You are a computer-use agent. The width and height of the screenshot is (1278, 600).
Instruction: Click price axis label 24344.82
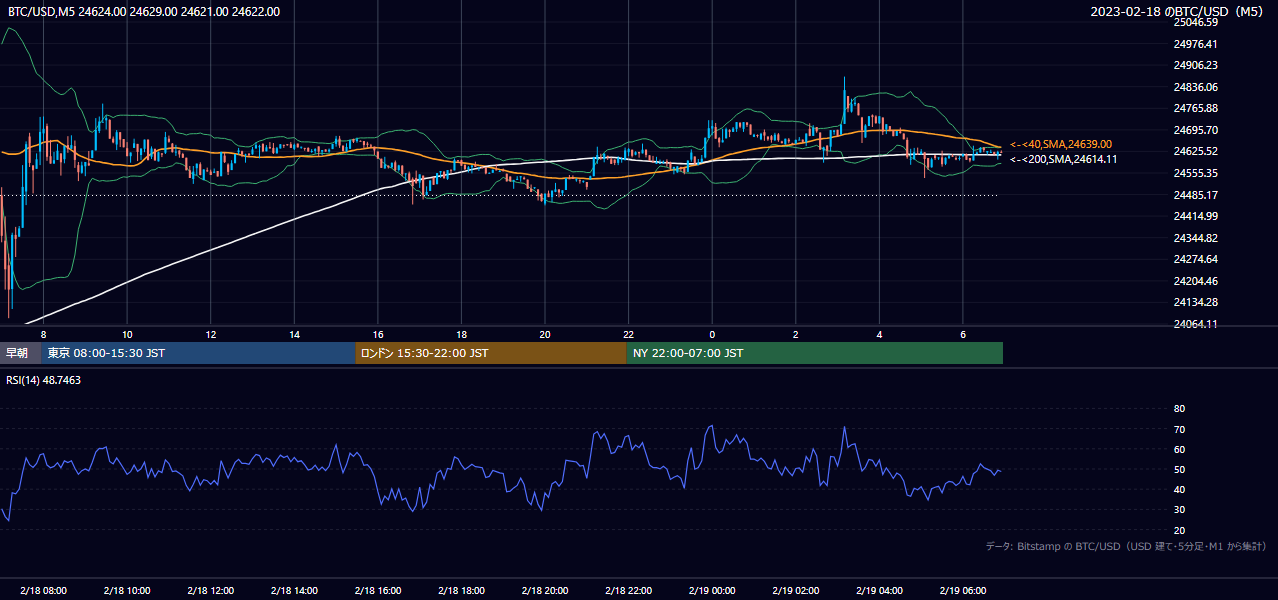click(1196, 238)
